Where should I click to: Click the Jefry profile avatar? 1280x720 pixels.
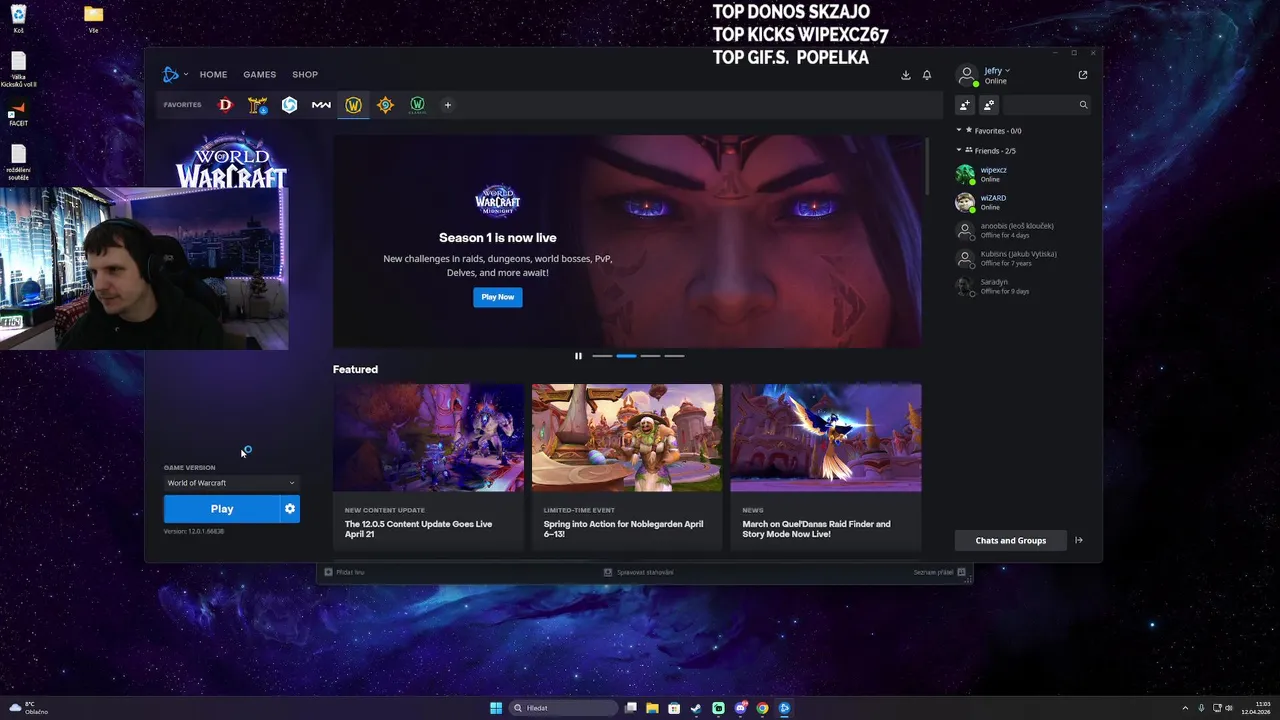(x=966, y=75)
